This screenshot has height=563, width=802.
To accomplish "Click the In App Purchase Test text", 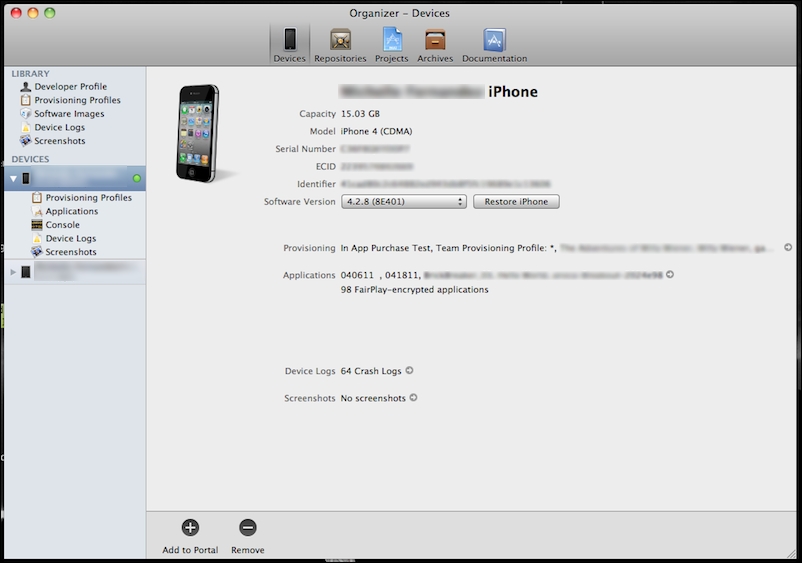I will pyautogui.click(x=386, y=248).
